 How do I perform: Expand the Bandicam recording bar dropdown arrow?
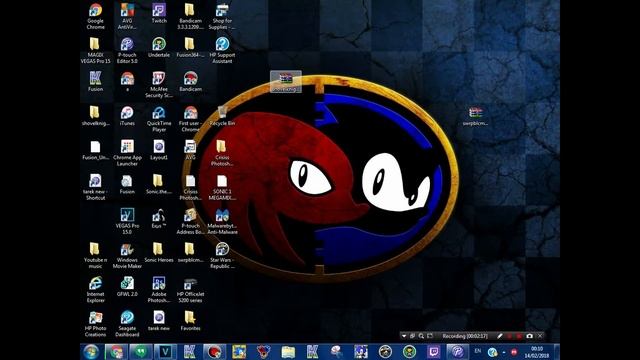tap(404, 336)
